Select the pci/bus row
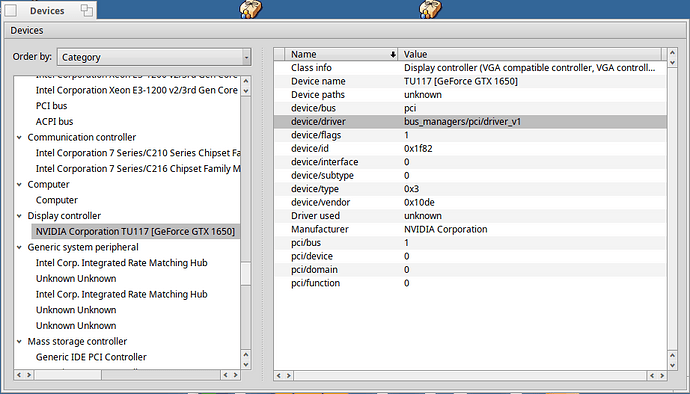The width and height of the screenshot is (690, 394). (x=470, y=243)
